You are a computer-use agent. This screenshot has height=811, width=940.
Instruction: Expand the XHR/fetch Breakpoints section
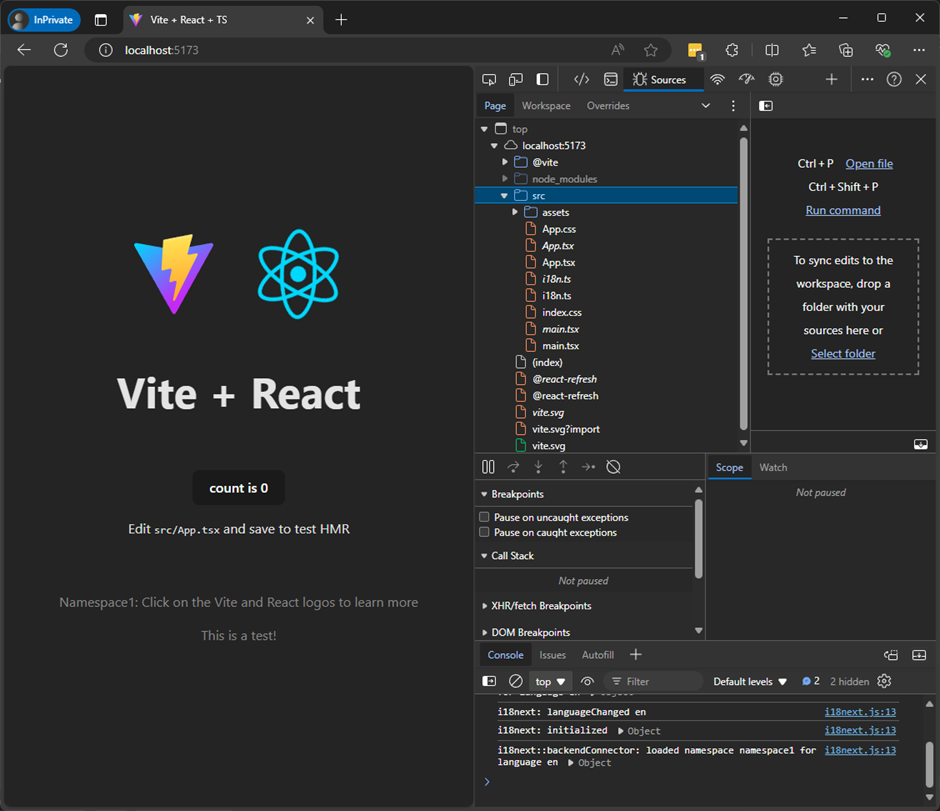[540, 606]
